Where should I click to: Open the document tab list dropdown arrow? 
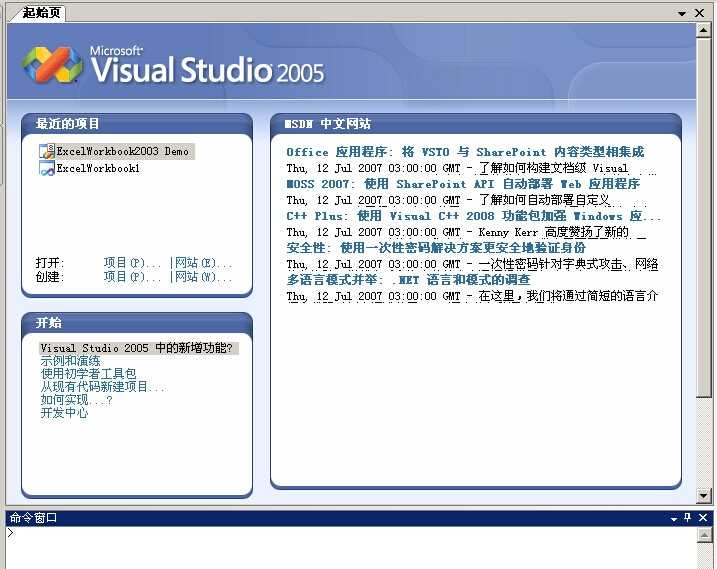[682, 13]
